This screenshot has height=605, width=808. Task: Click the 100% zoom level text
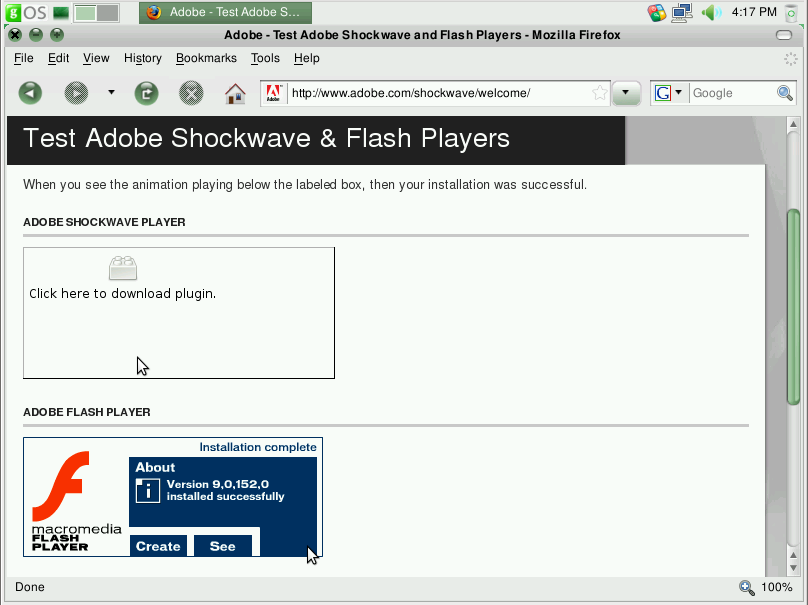point(777,587)
